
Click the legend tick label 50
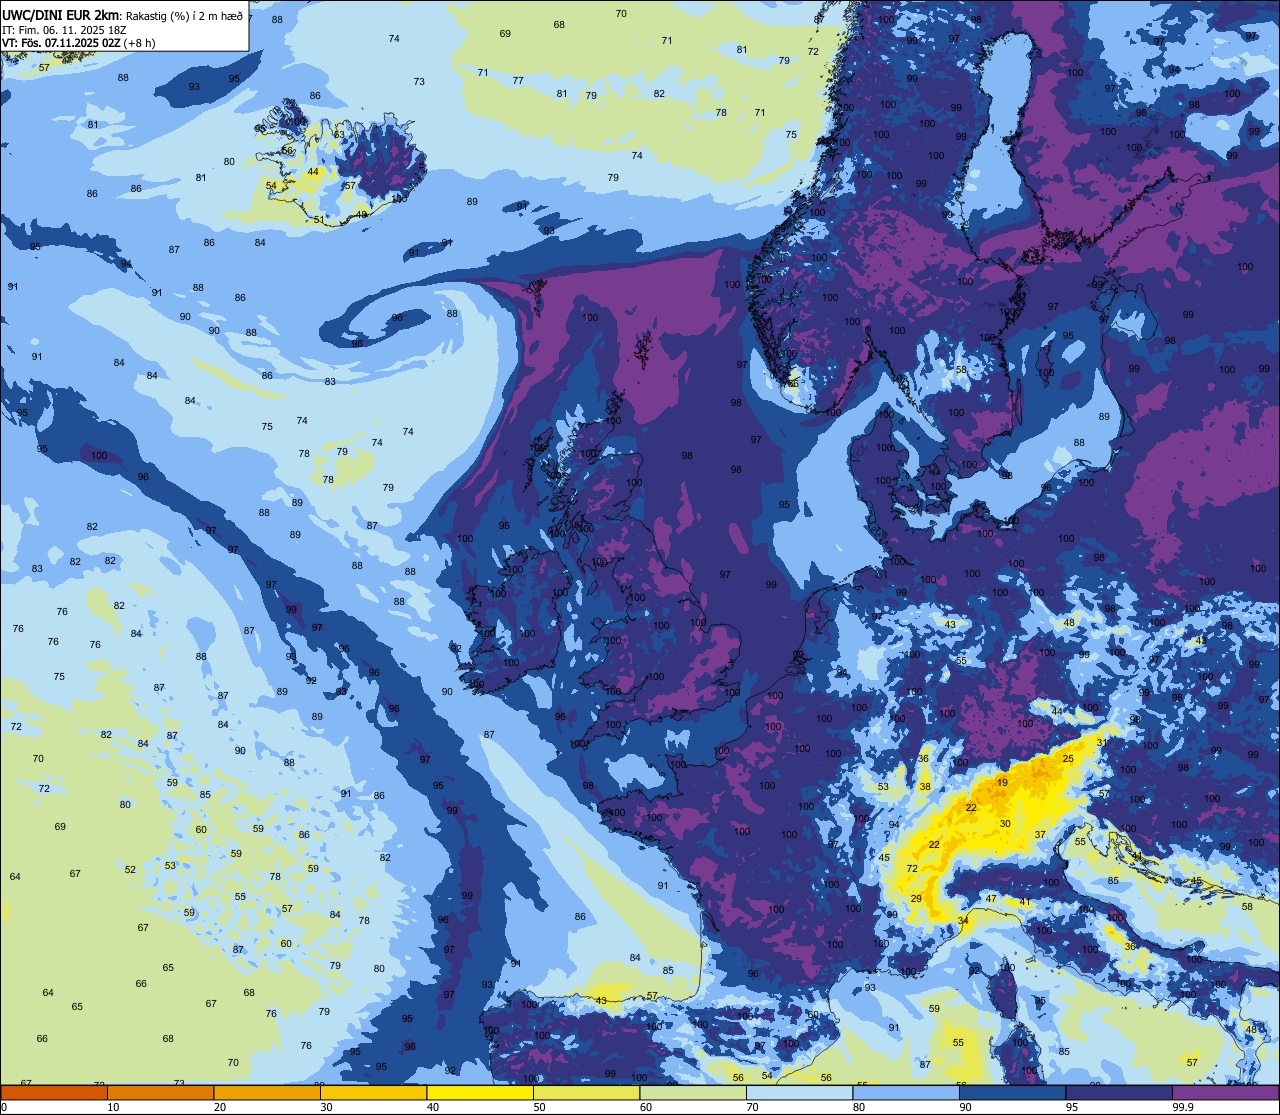(x=539, y=1107)
